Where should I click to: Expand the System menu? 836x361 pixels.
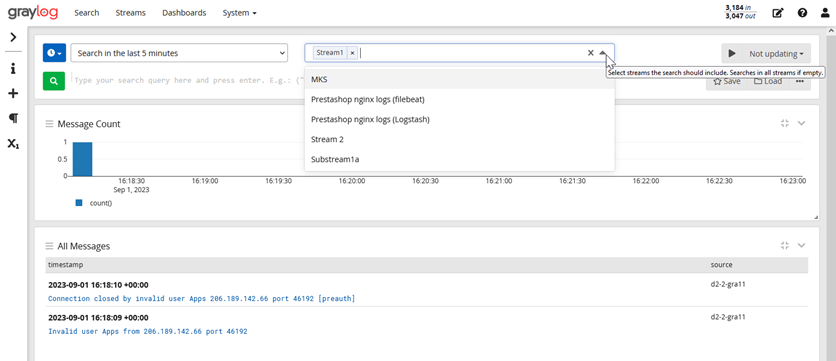pos(239,13)
